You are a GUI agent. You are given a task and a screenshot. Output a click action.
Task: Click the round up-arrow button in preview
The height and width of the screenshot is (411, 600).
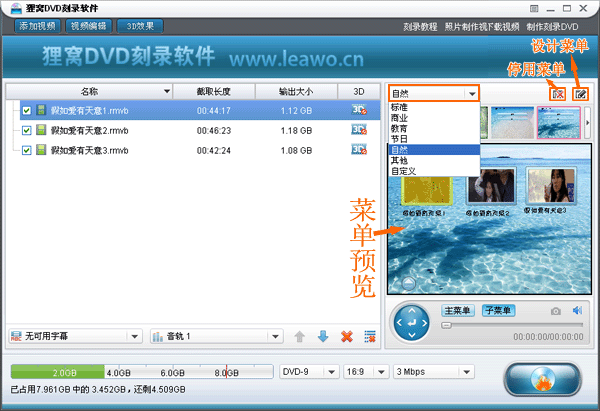point(409,284)
